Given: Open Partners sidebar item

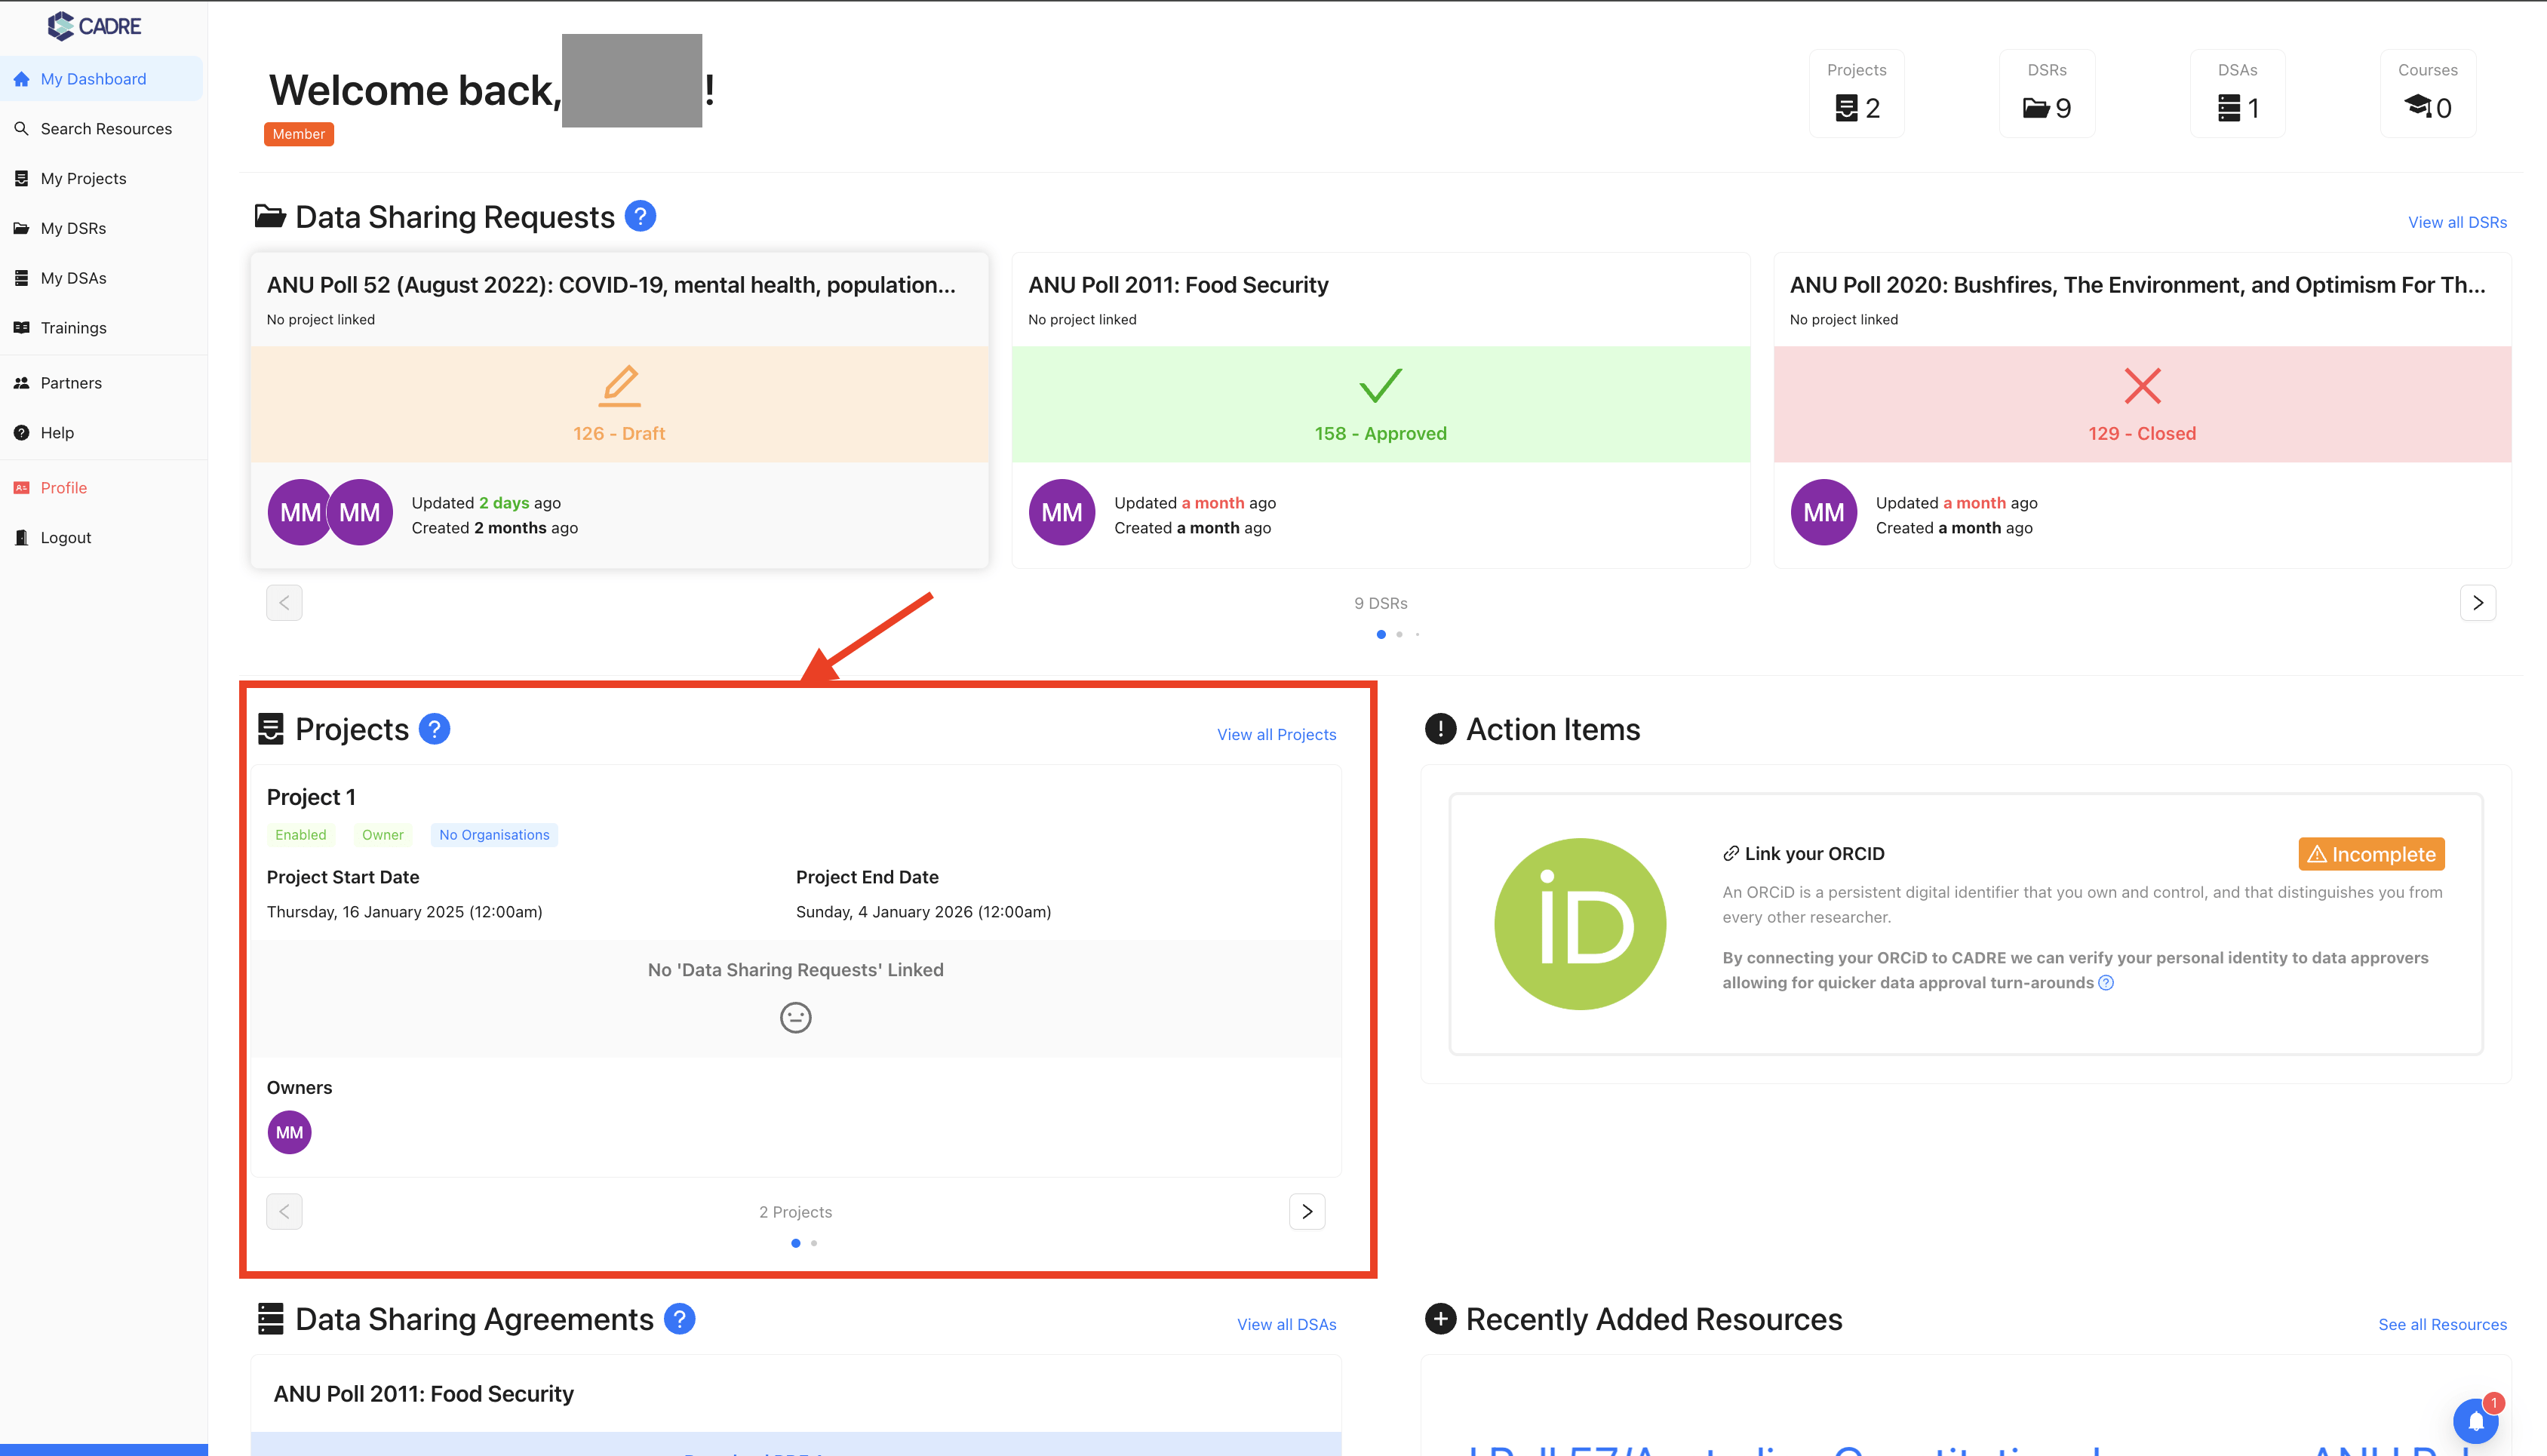Looking at the screenshot, I should [x=101, y=383].
